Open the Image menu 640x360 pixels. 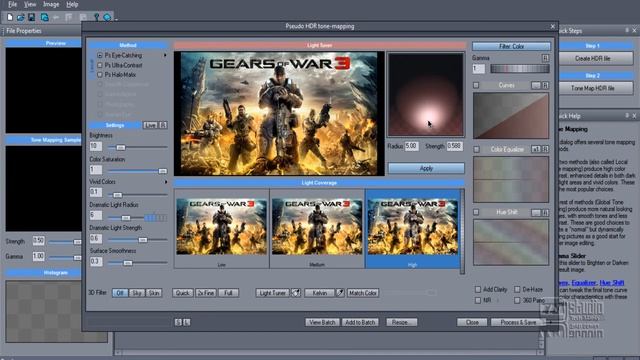pos(51,4)
